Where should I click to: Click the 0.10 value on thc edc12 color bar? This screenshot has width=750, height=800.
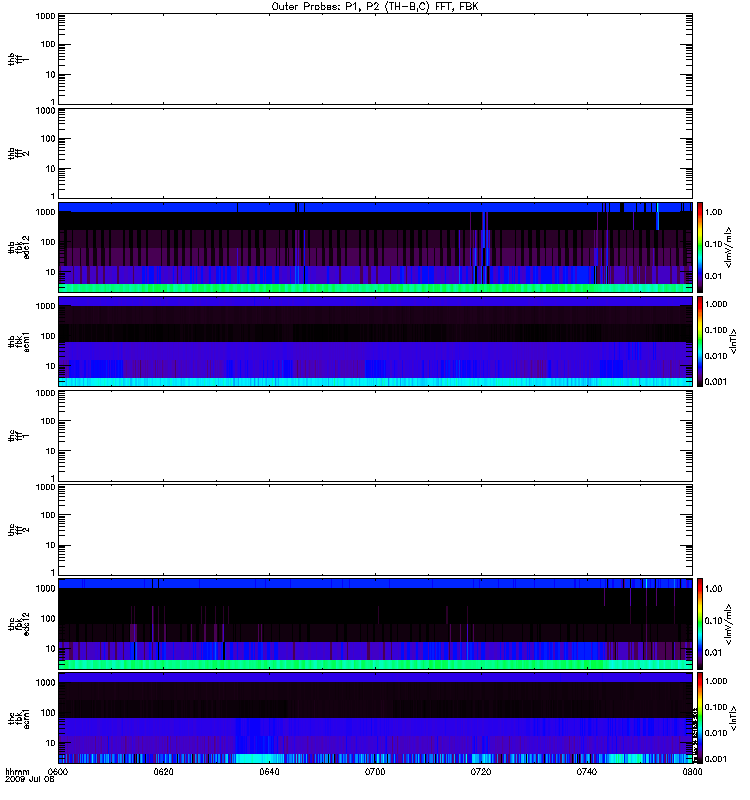714,621
